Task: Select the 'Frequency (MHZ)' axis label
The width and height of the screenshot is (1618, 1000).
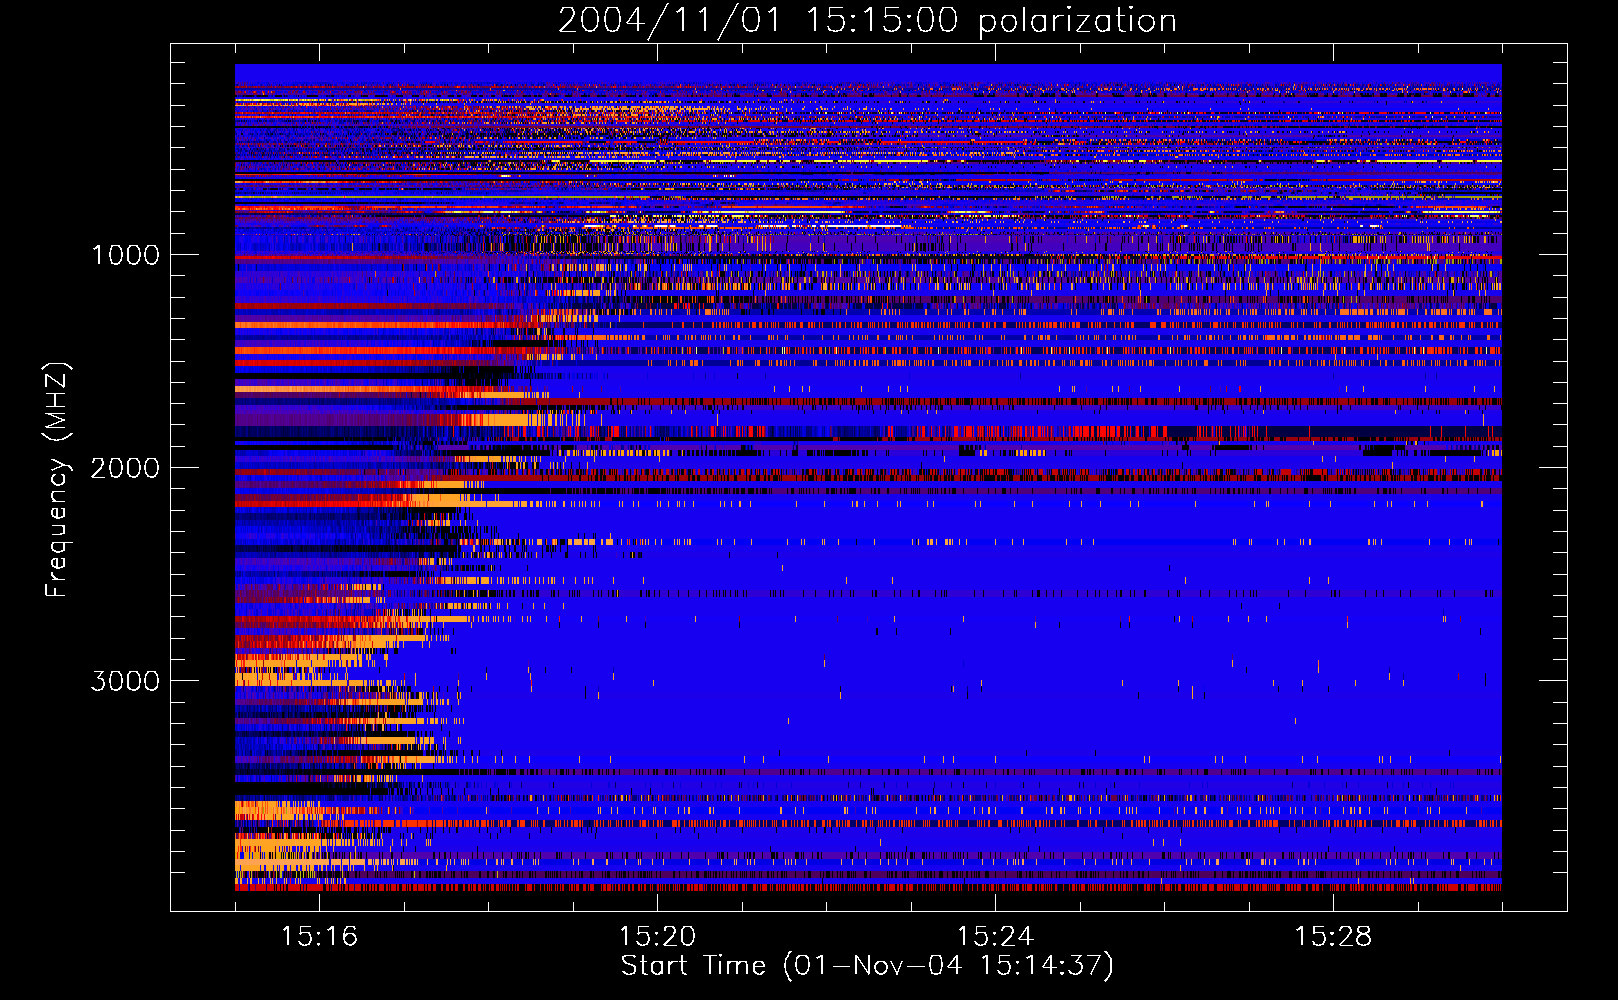Action: (x=57, y=479)
